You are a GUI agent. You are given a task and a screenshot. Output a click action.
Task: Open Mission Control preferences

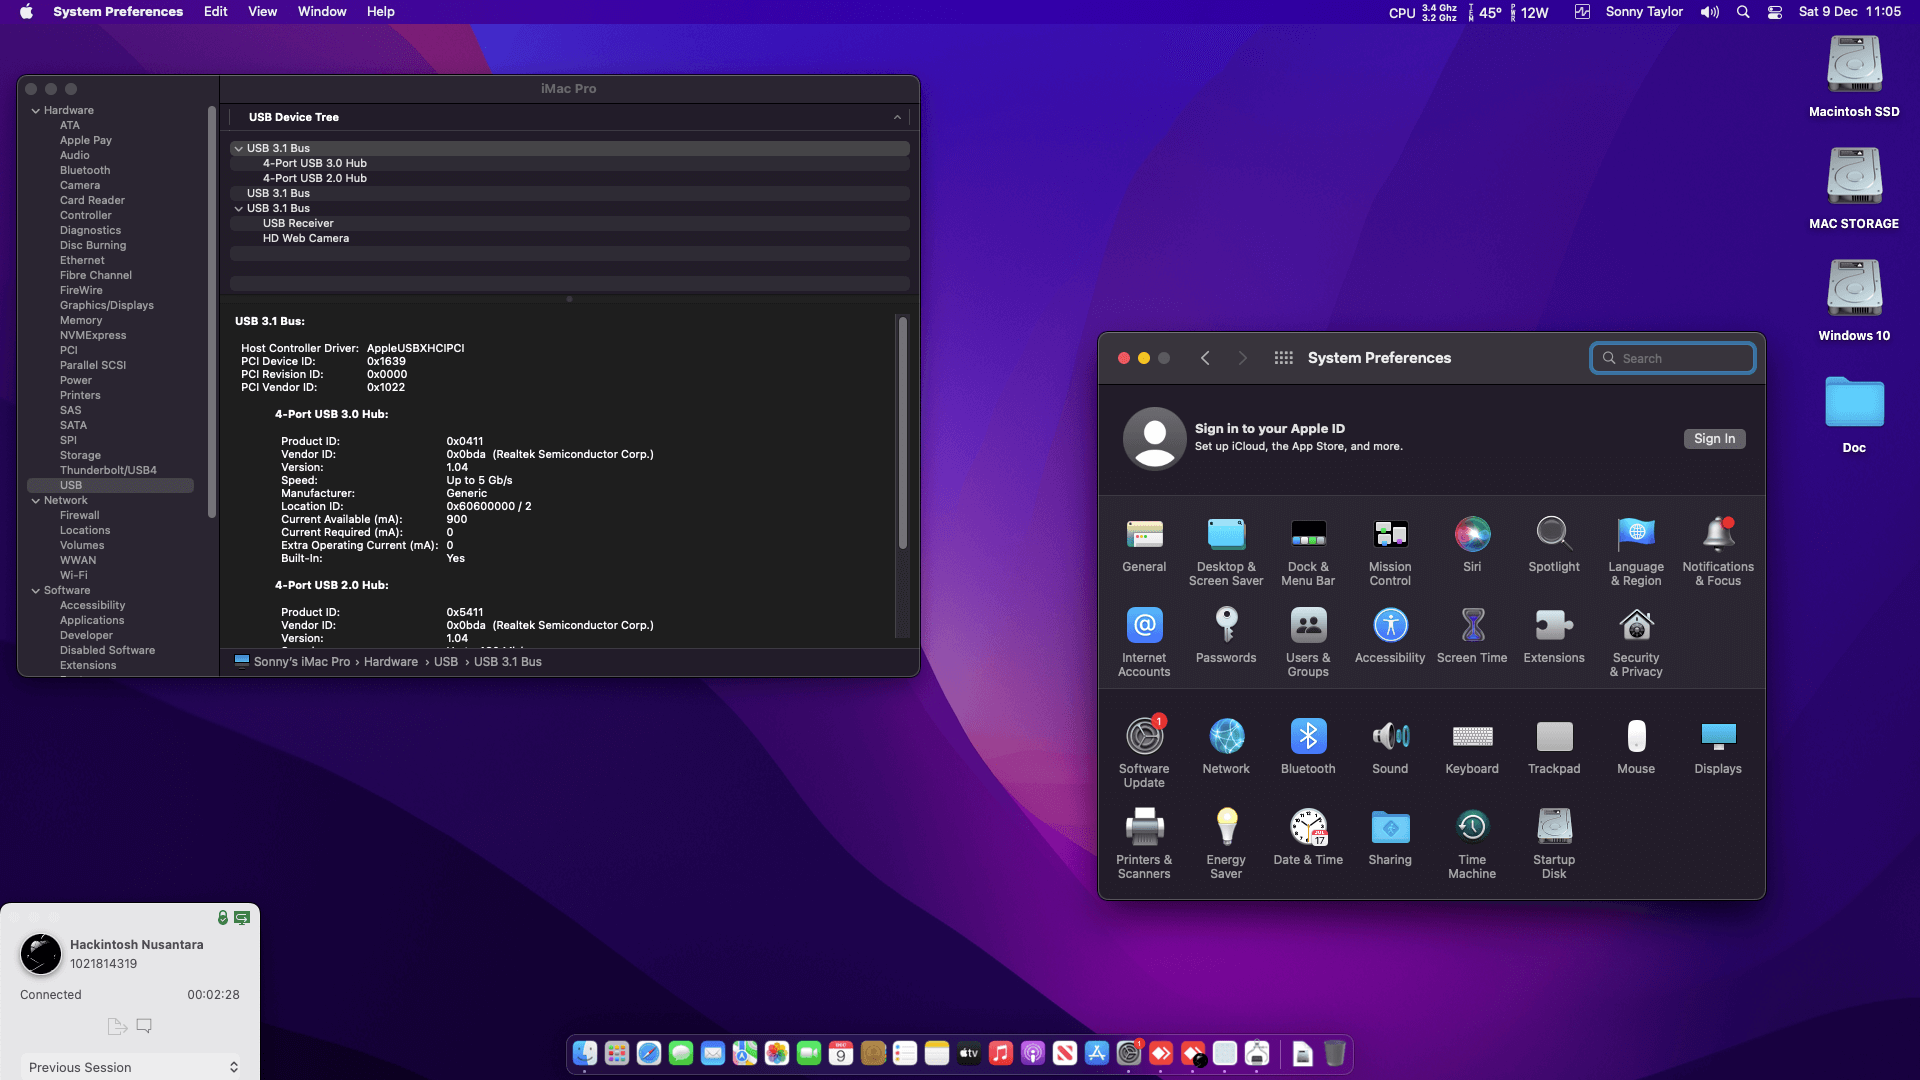(x=1390, y=535)
